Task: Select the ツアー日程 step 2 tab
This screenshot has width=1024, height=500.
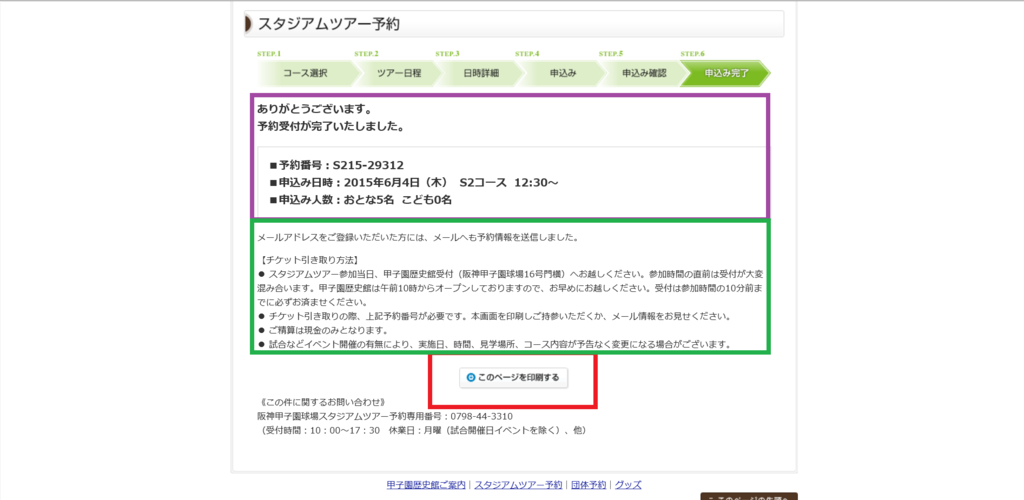Action: click(x=398, y=73)
